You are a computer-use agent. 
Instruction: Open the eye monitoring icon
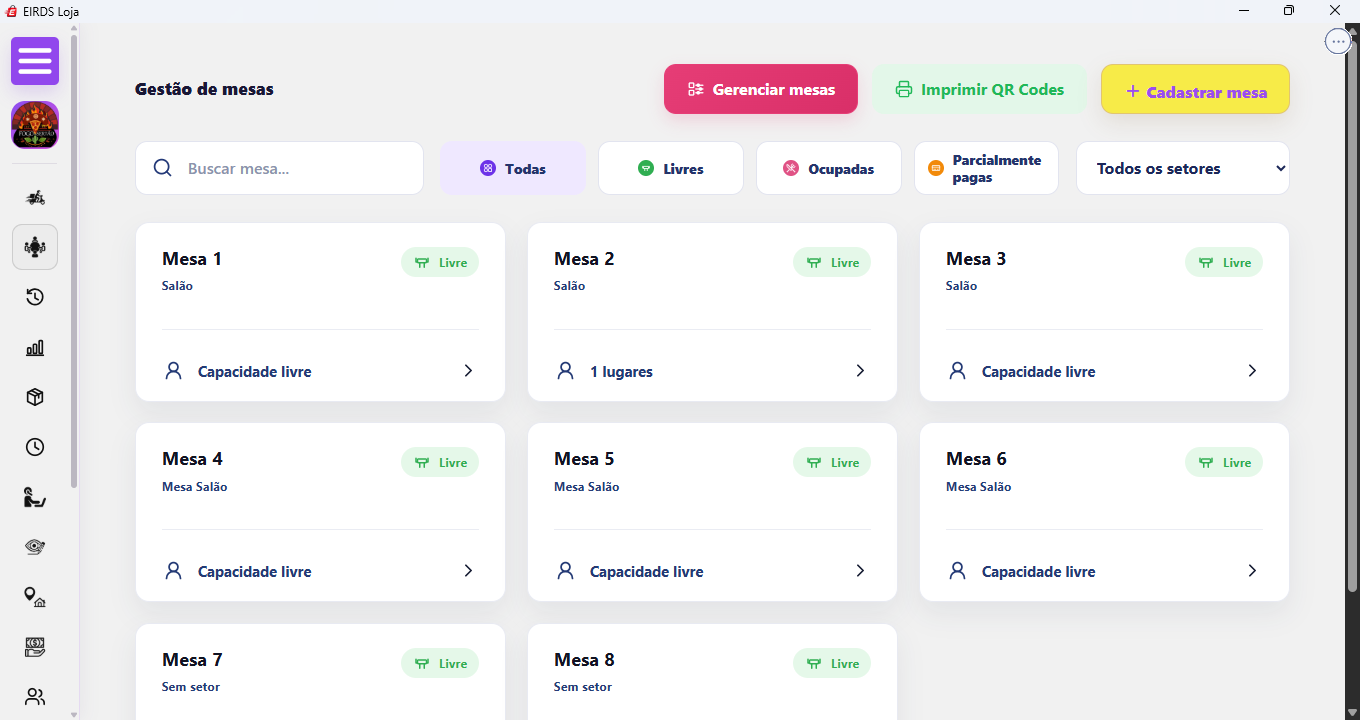[x=35, y=547]
